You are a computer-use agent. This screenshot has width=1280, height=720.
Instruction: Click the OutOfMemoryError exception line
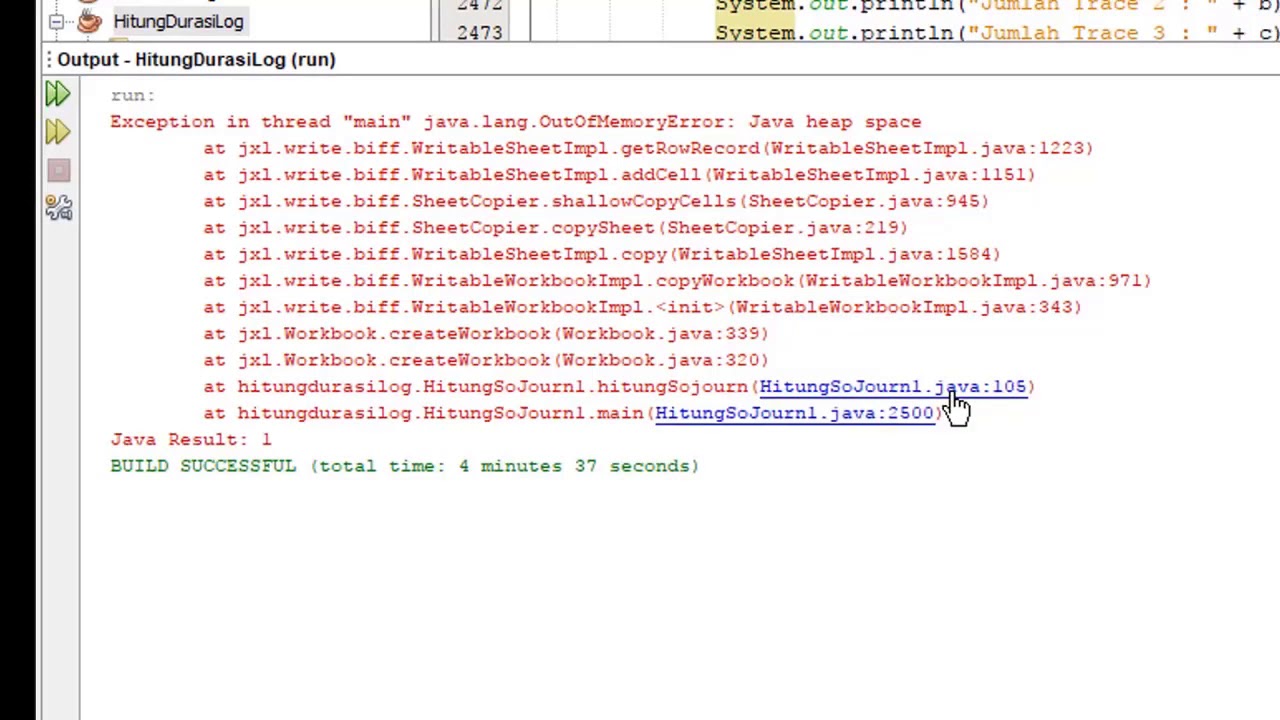click(x=516, y=122)
